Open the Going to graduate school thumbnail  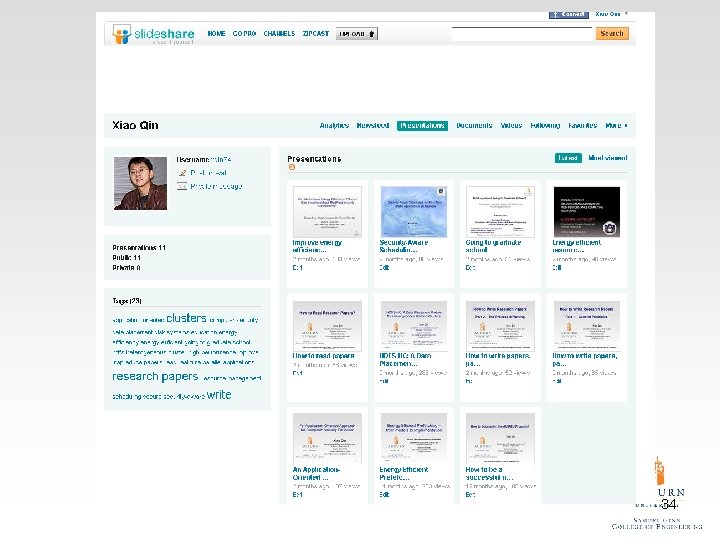pyautogui.click(x=500, y=212)
